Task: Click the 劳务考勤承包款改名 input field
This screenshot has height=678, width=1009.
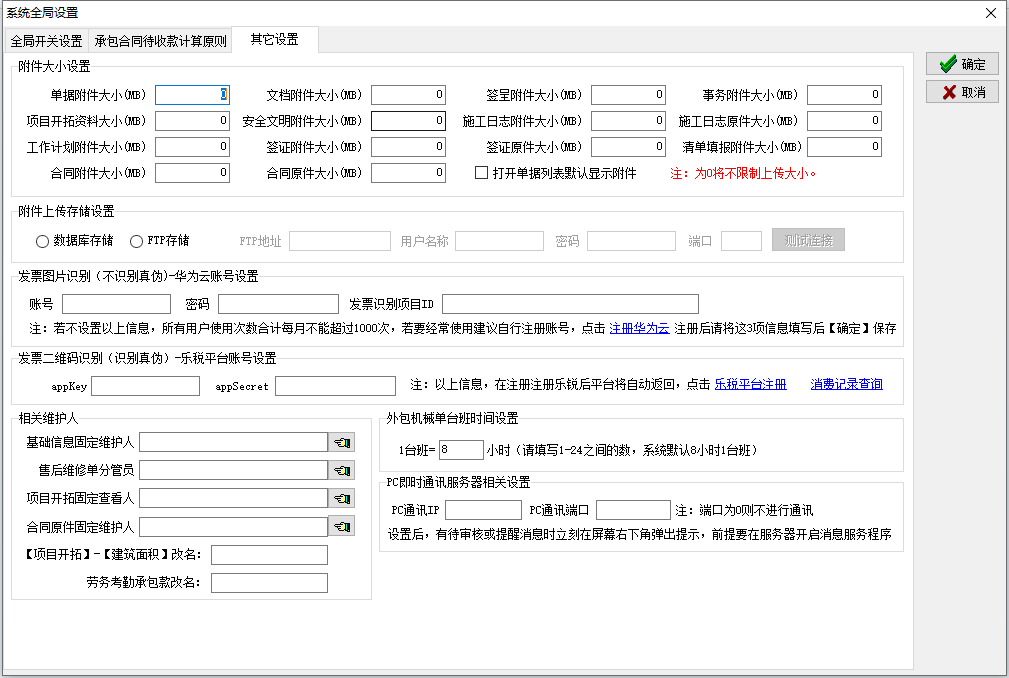Action: coord(269,583)
